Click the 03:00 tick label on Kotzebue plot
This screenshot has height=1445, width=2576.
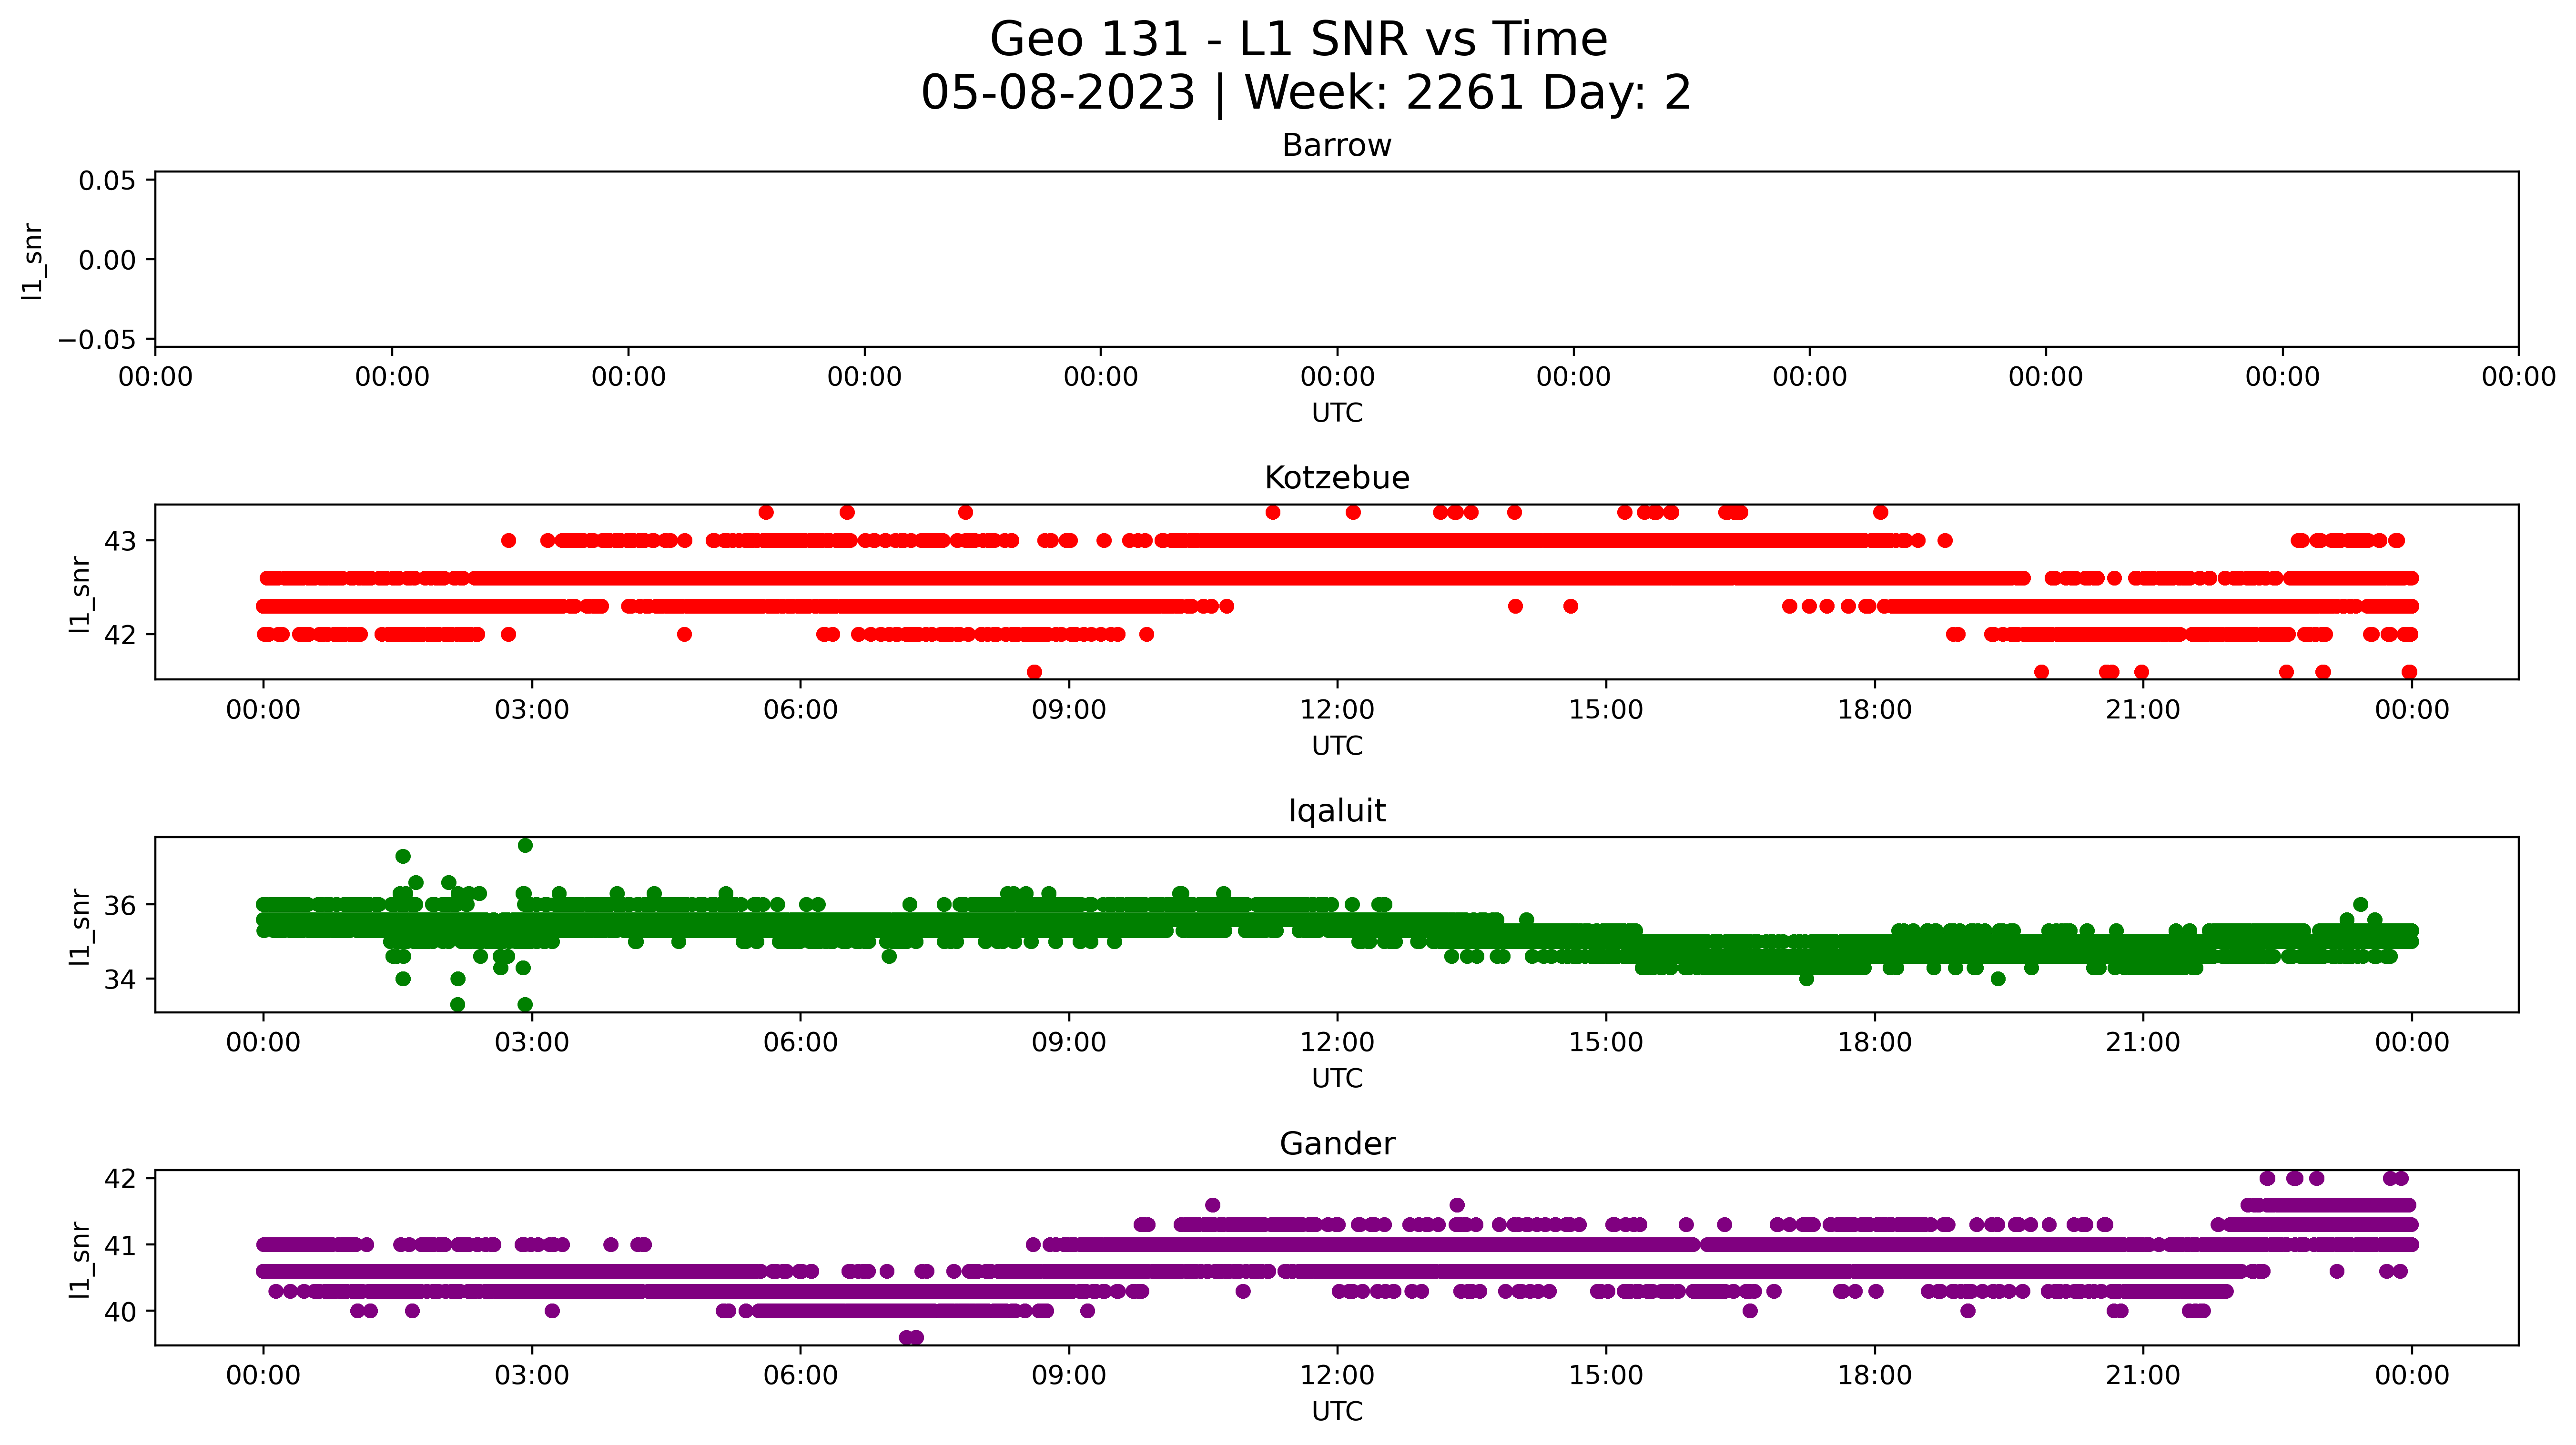(532, 710)
